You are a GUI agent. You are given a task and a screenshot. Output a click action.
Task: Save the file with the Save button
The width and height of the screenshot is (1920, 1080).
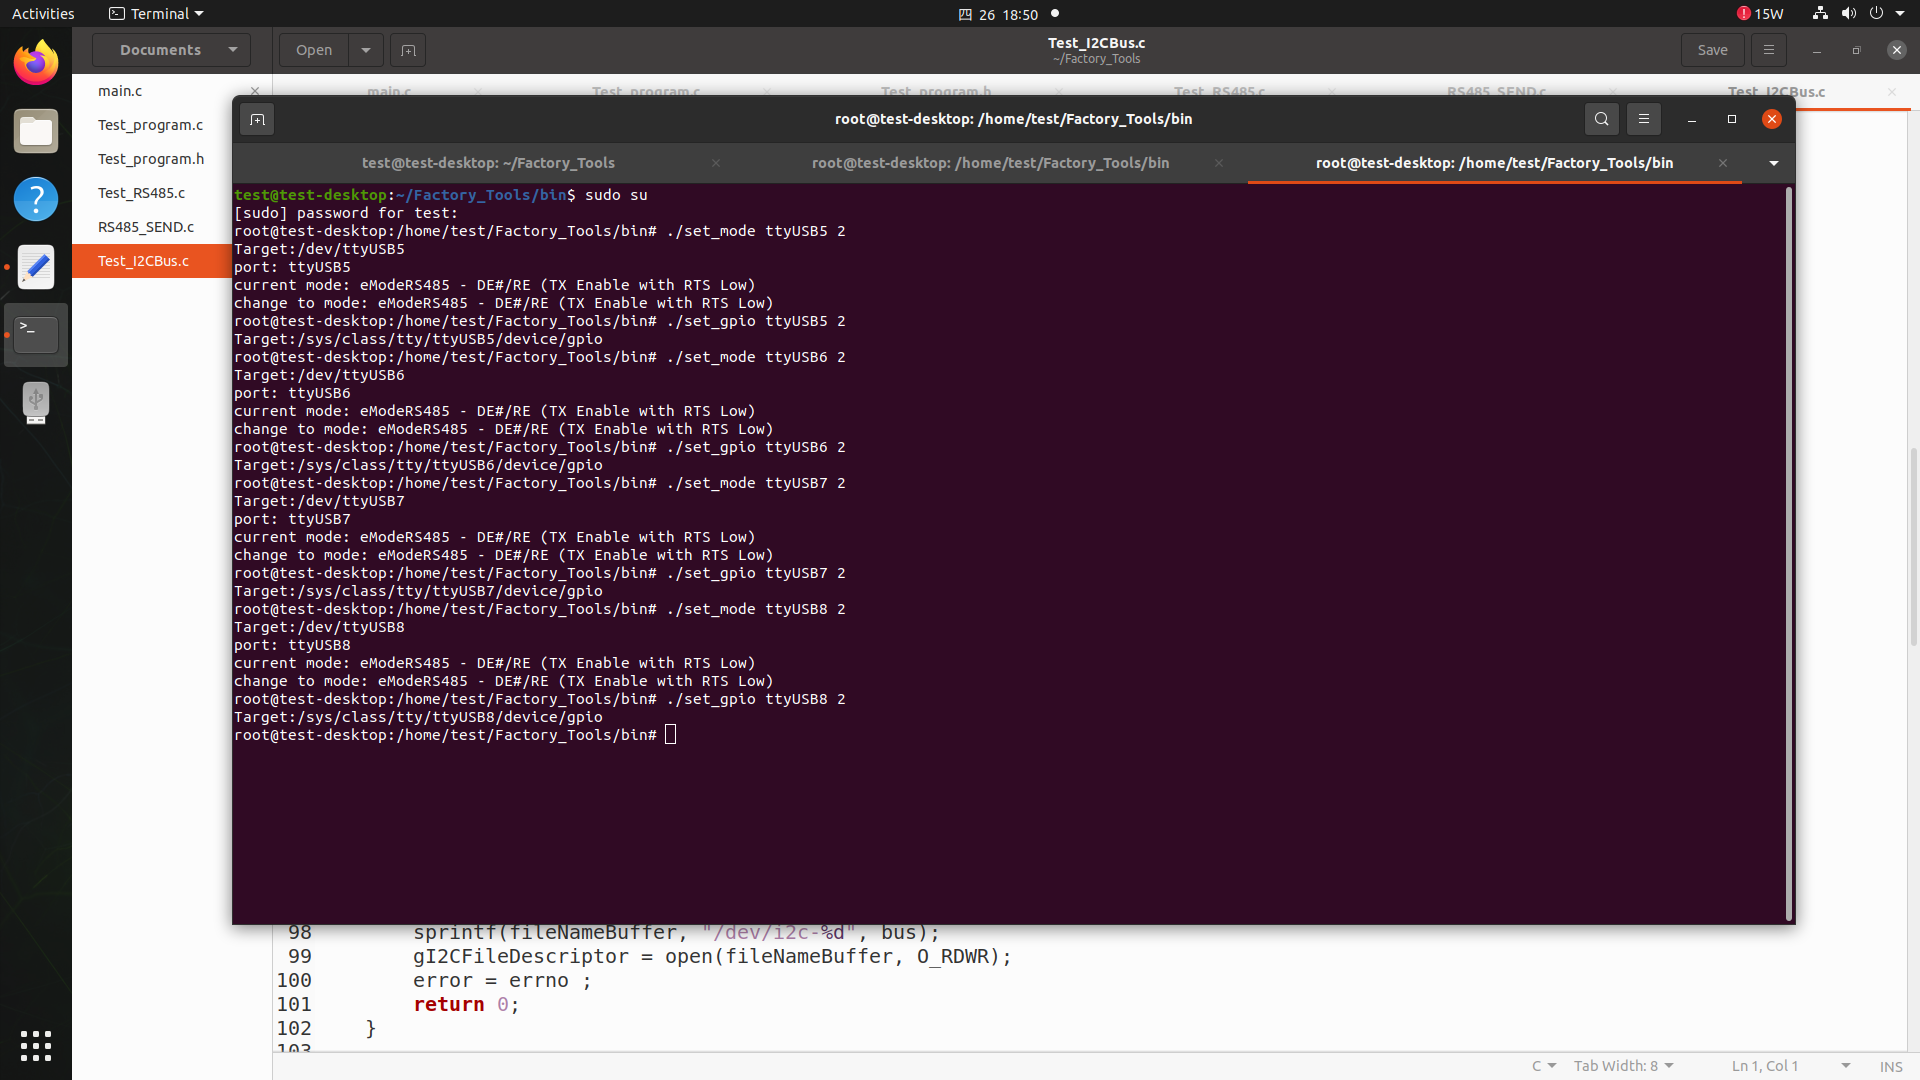(1712, 49)
